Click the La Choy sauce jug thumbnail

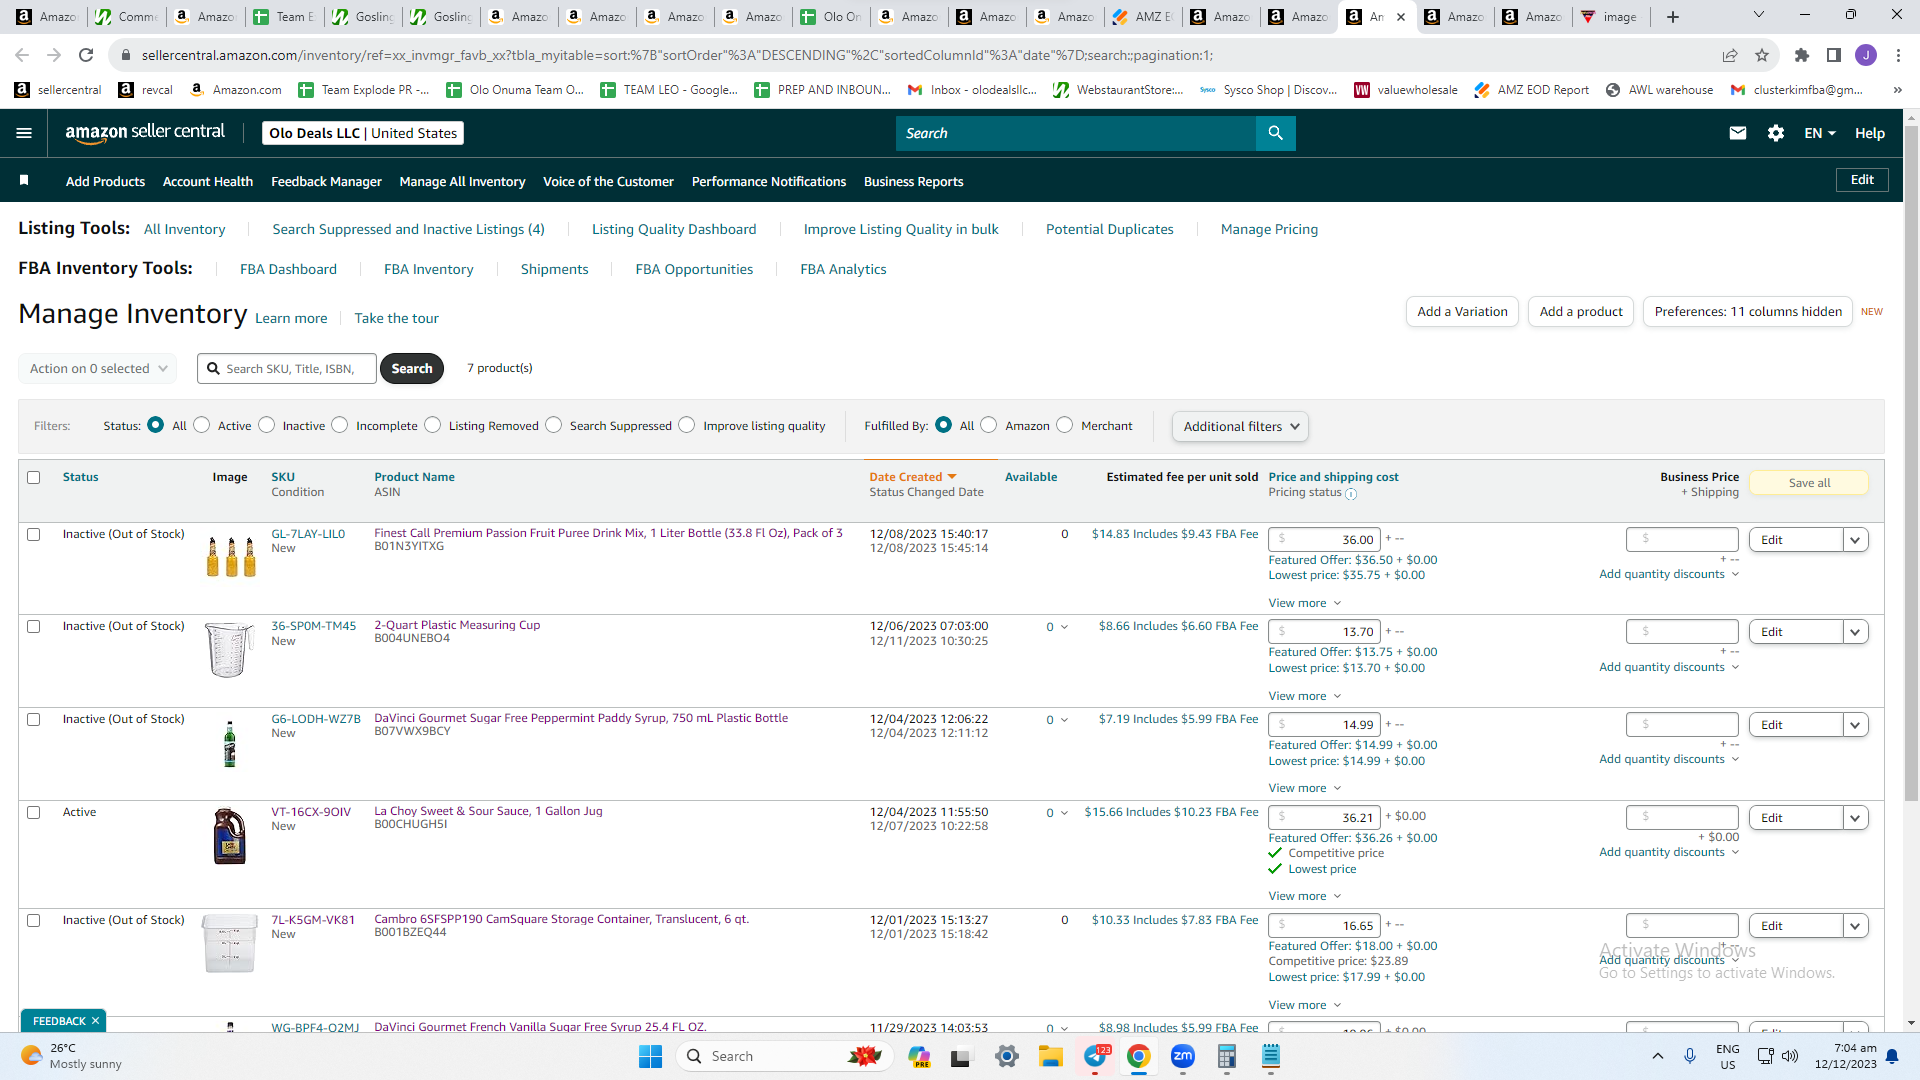(x=229, y=836)
